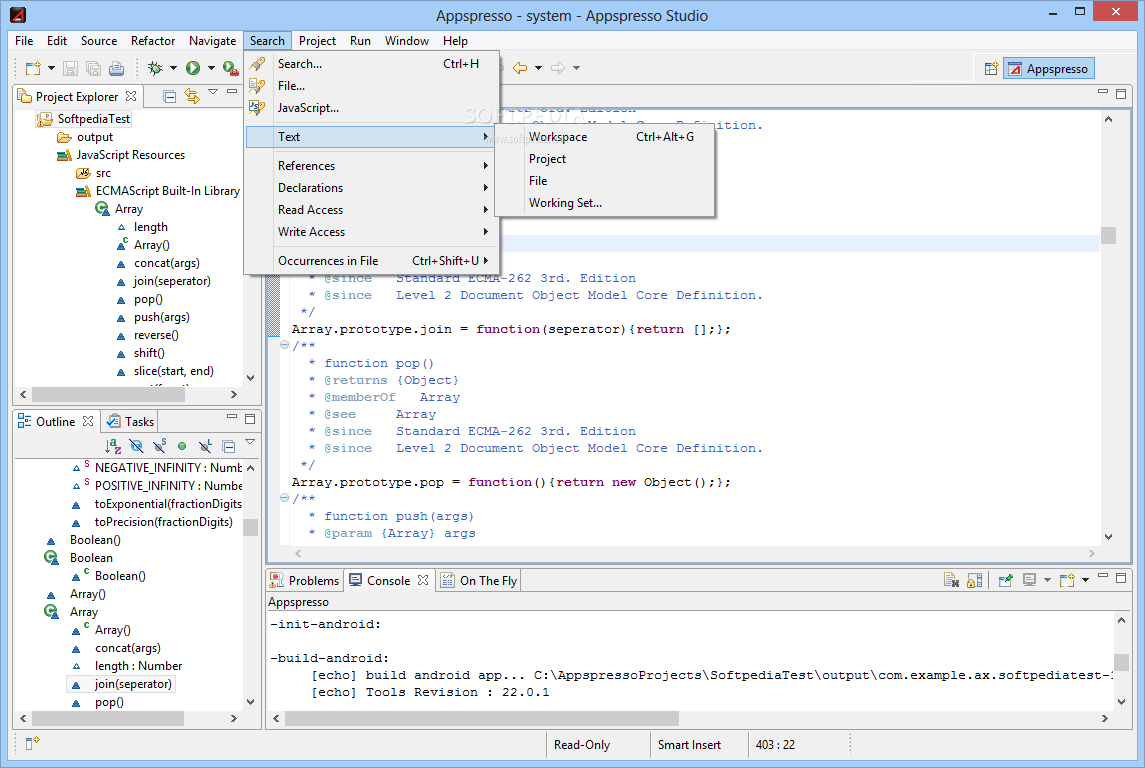Collapse all in Project Explorer

click(170, 96)
